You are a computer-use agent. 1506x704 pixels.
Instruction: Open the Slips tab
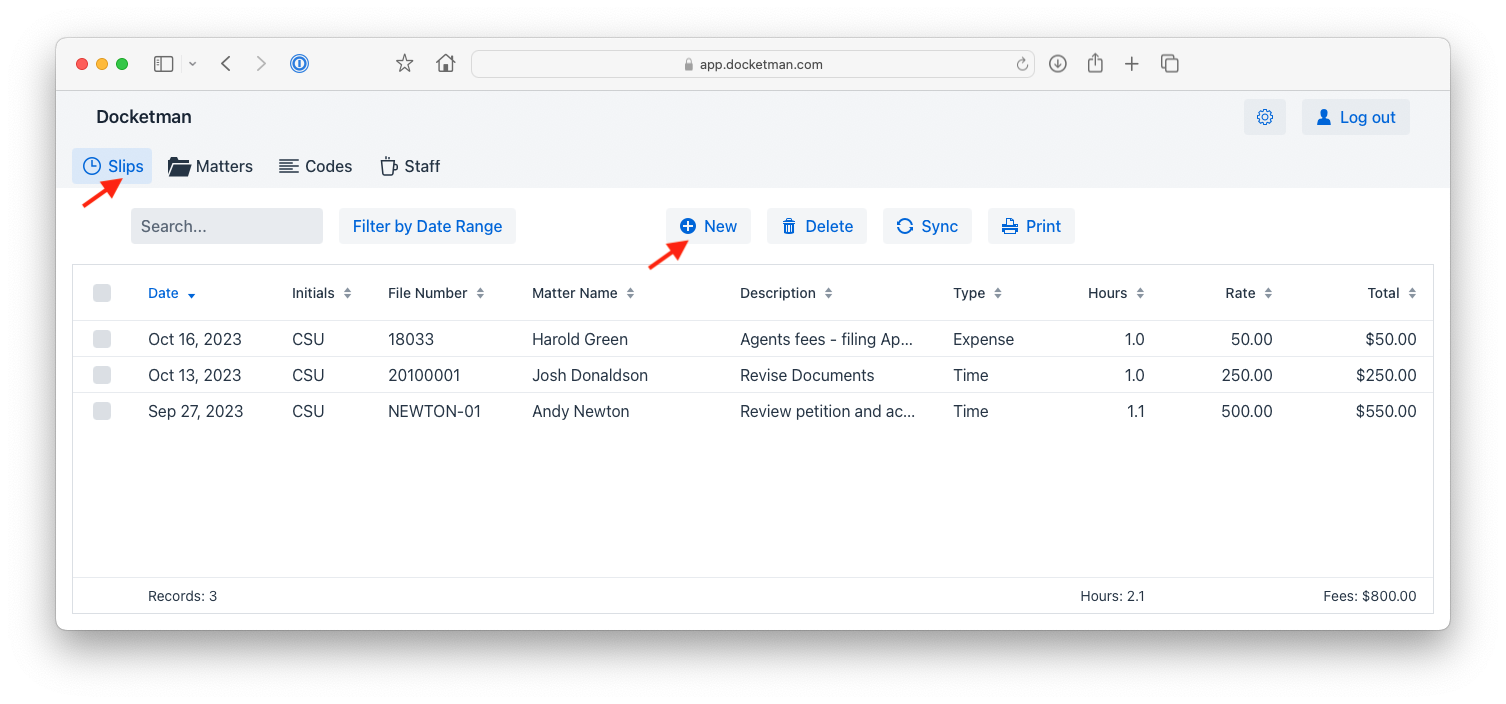(x=112, y=166)
